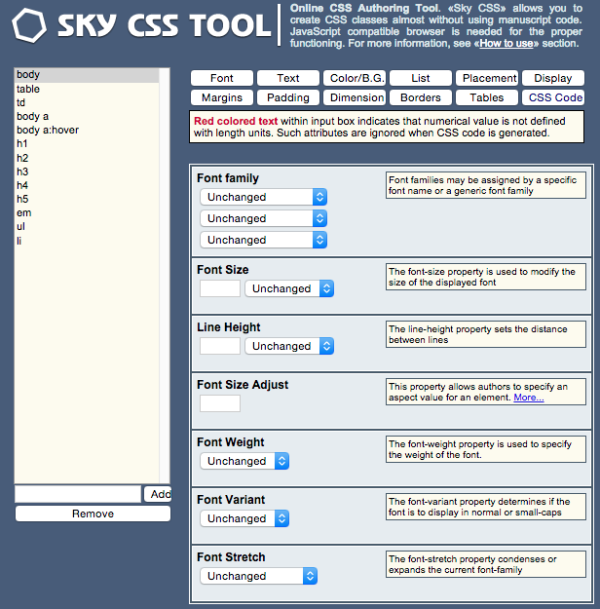Open the Color/B.G. tab
Viewport: 600px width, 609px height.
pos(355,78)
